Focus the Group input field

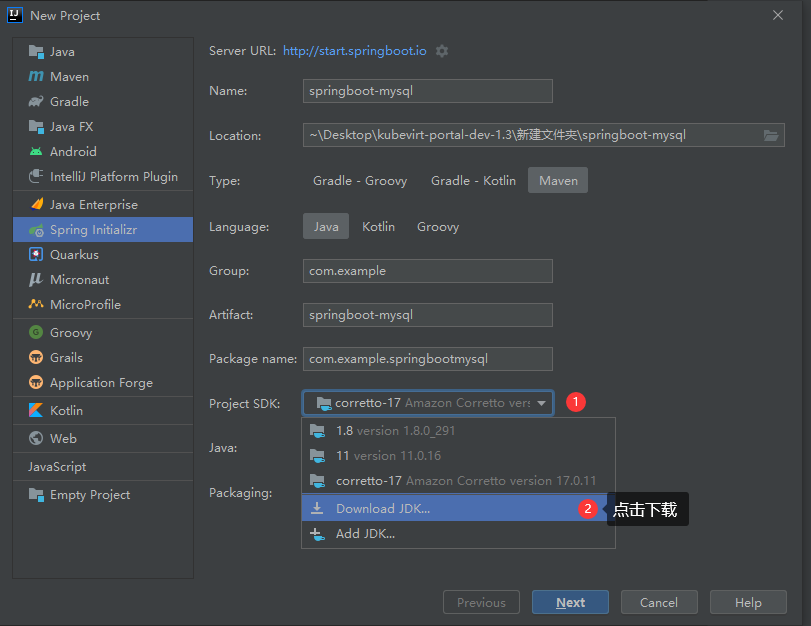coord(428,271)
